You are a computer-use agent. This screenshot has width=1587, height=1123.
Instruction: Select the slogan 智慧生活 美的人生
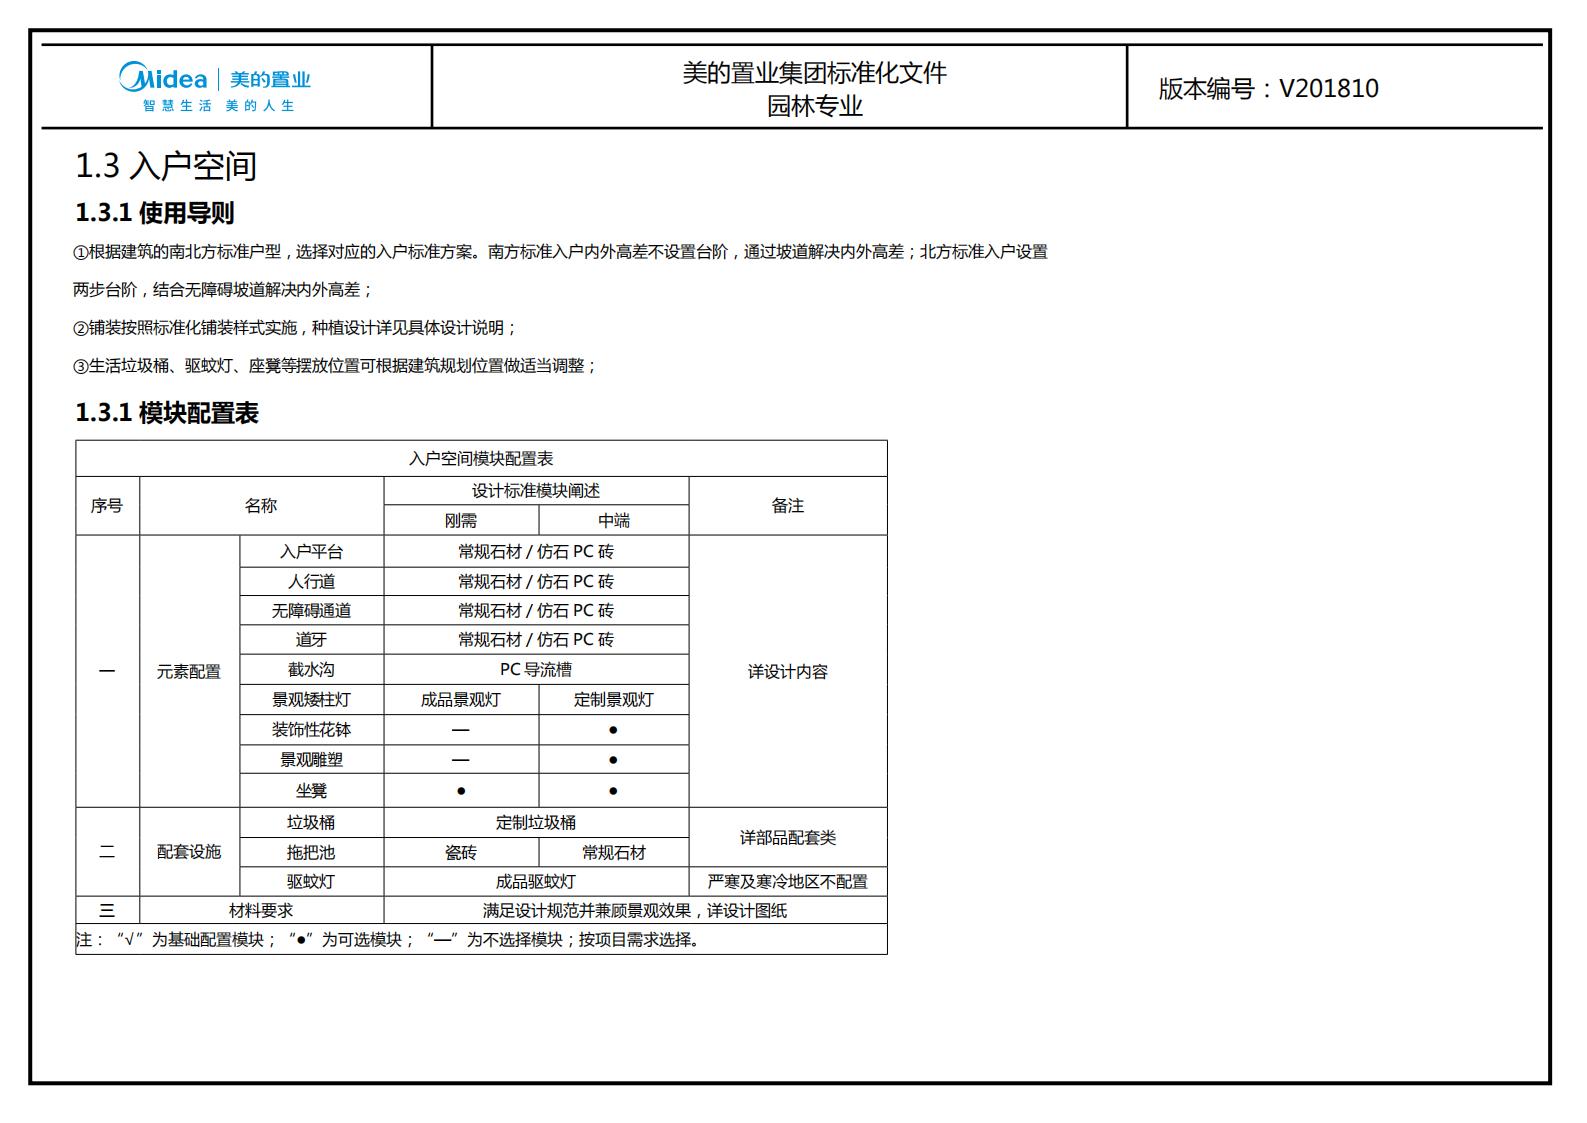(218, 105)
